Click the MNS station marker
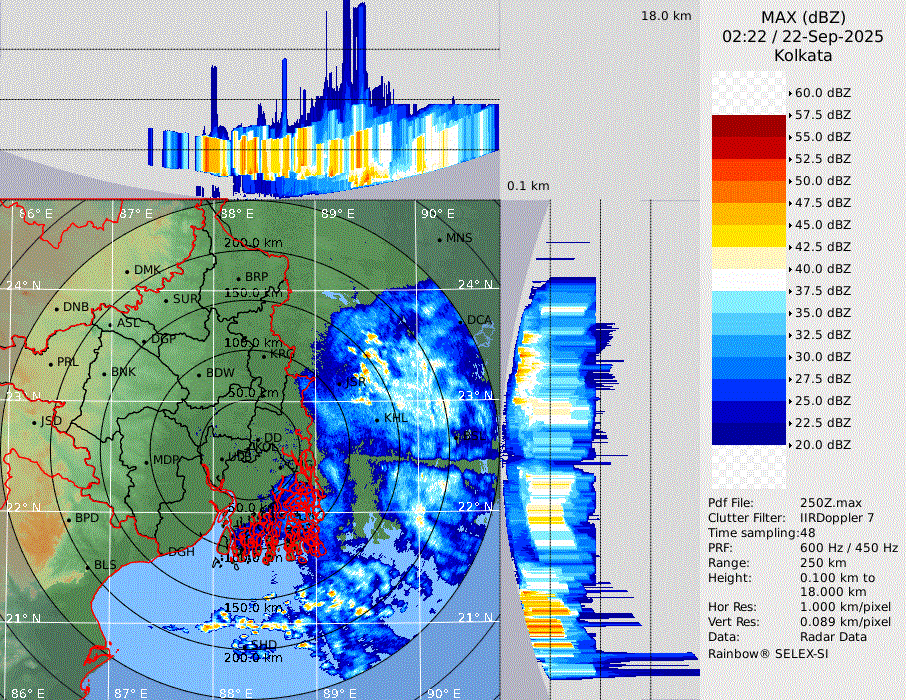The image size is (906, 700). 439,239
